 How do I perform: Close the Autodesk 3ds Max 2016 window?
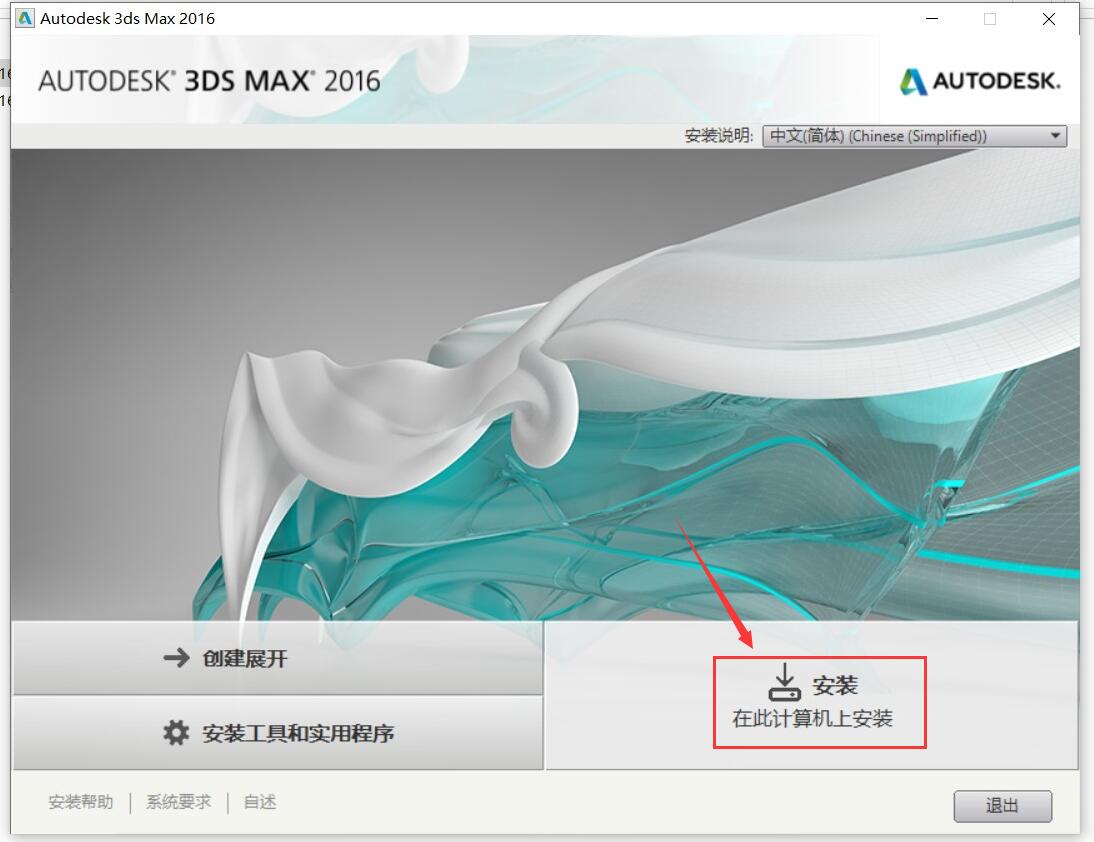pos(1049,19)
